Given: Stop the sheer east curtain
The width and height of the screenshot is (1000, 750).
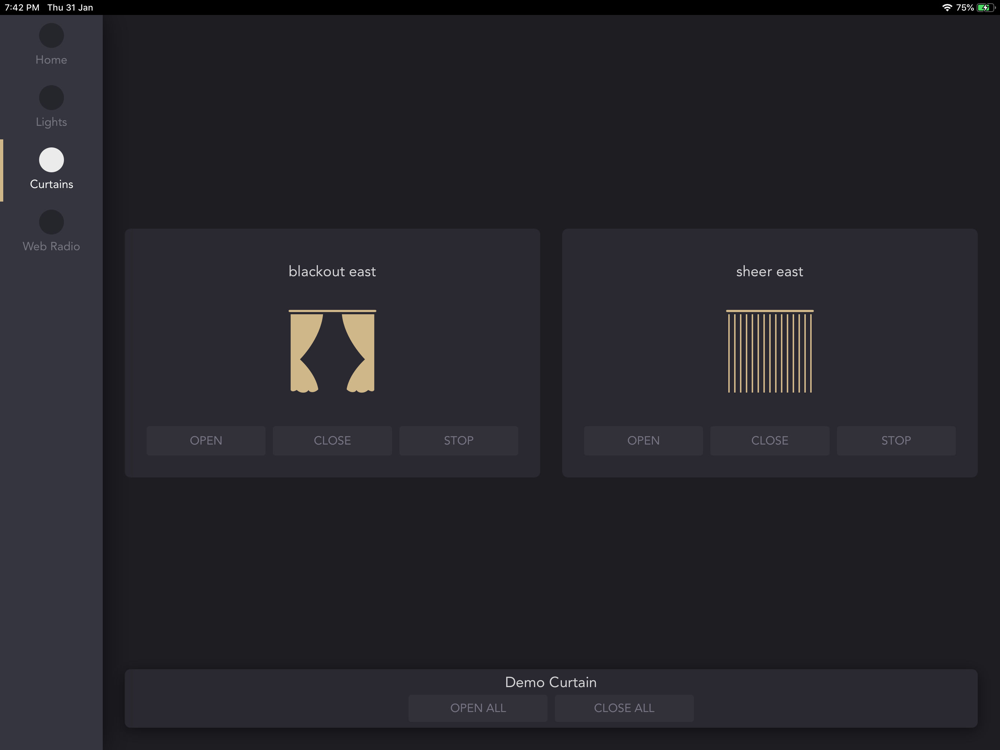Looking at the screenshot, I should click(896, 441).
